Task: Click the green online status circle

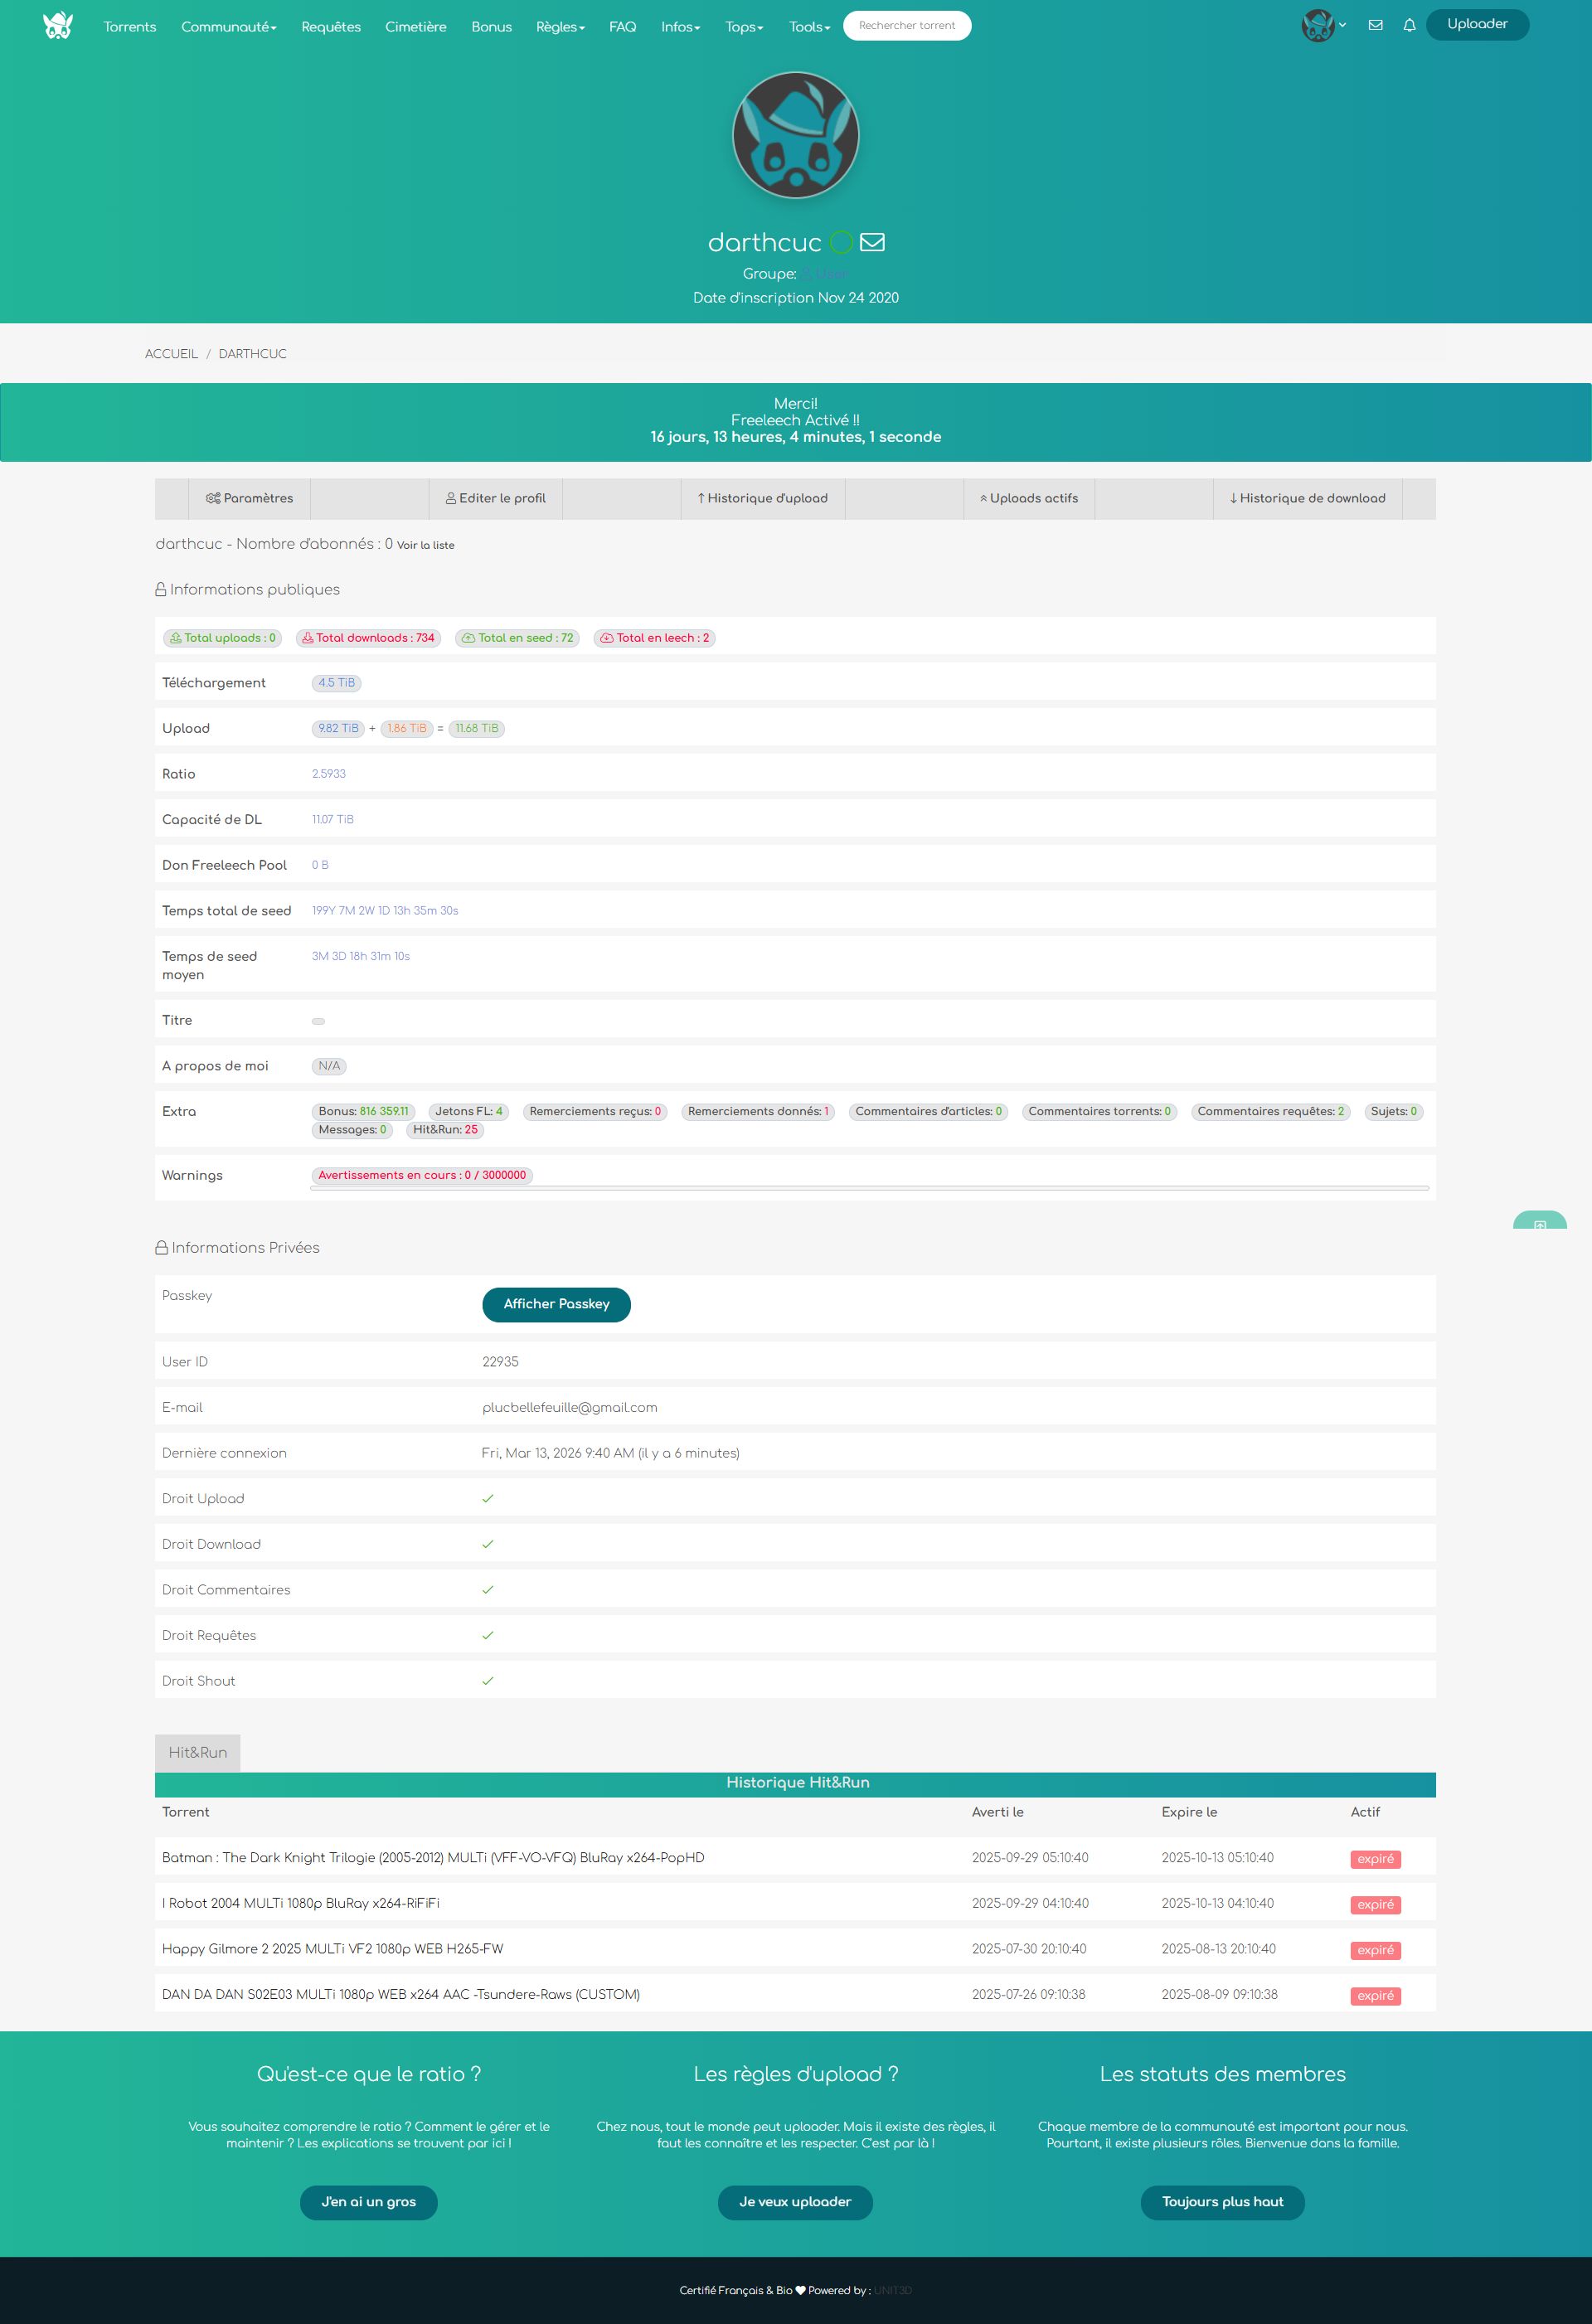Action: click(841, 242)
